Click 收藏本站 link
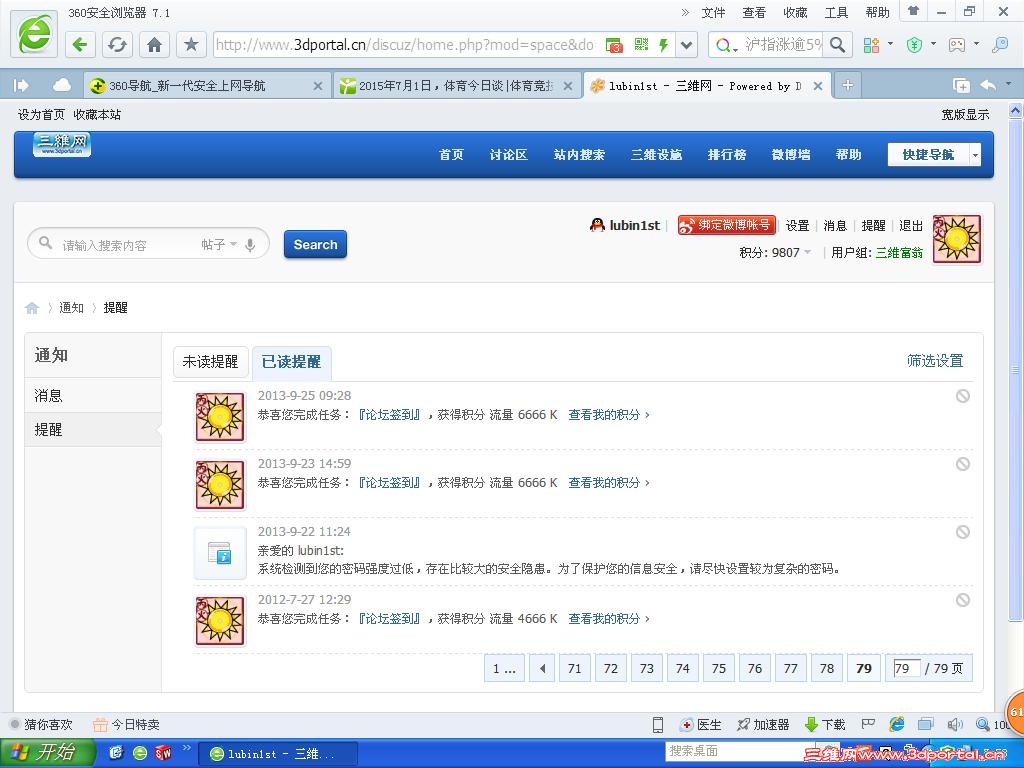Image resolution: width=1024 pixels, height=768 pixels. pos(97,114)
